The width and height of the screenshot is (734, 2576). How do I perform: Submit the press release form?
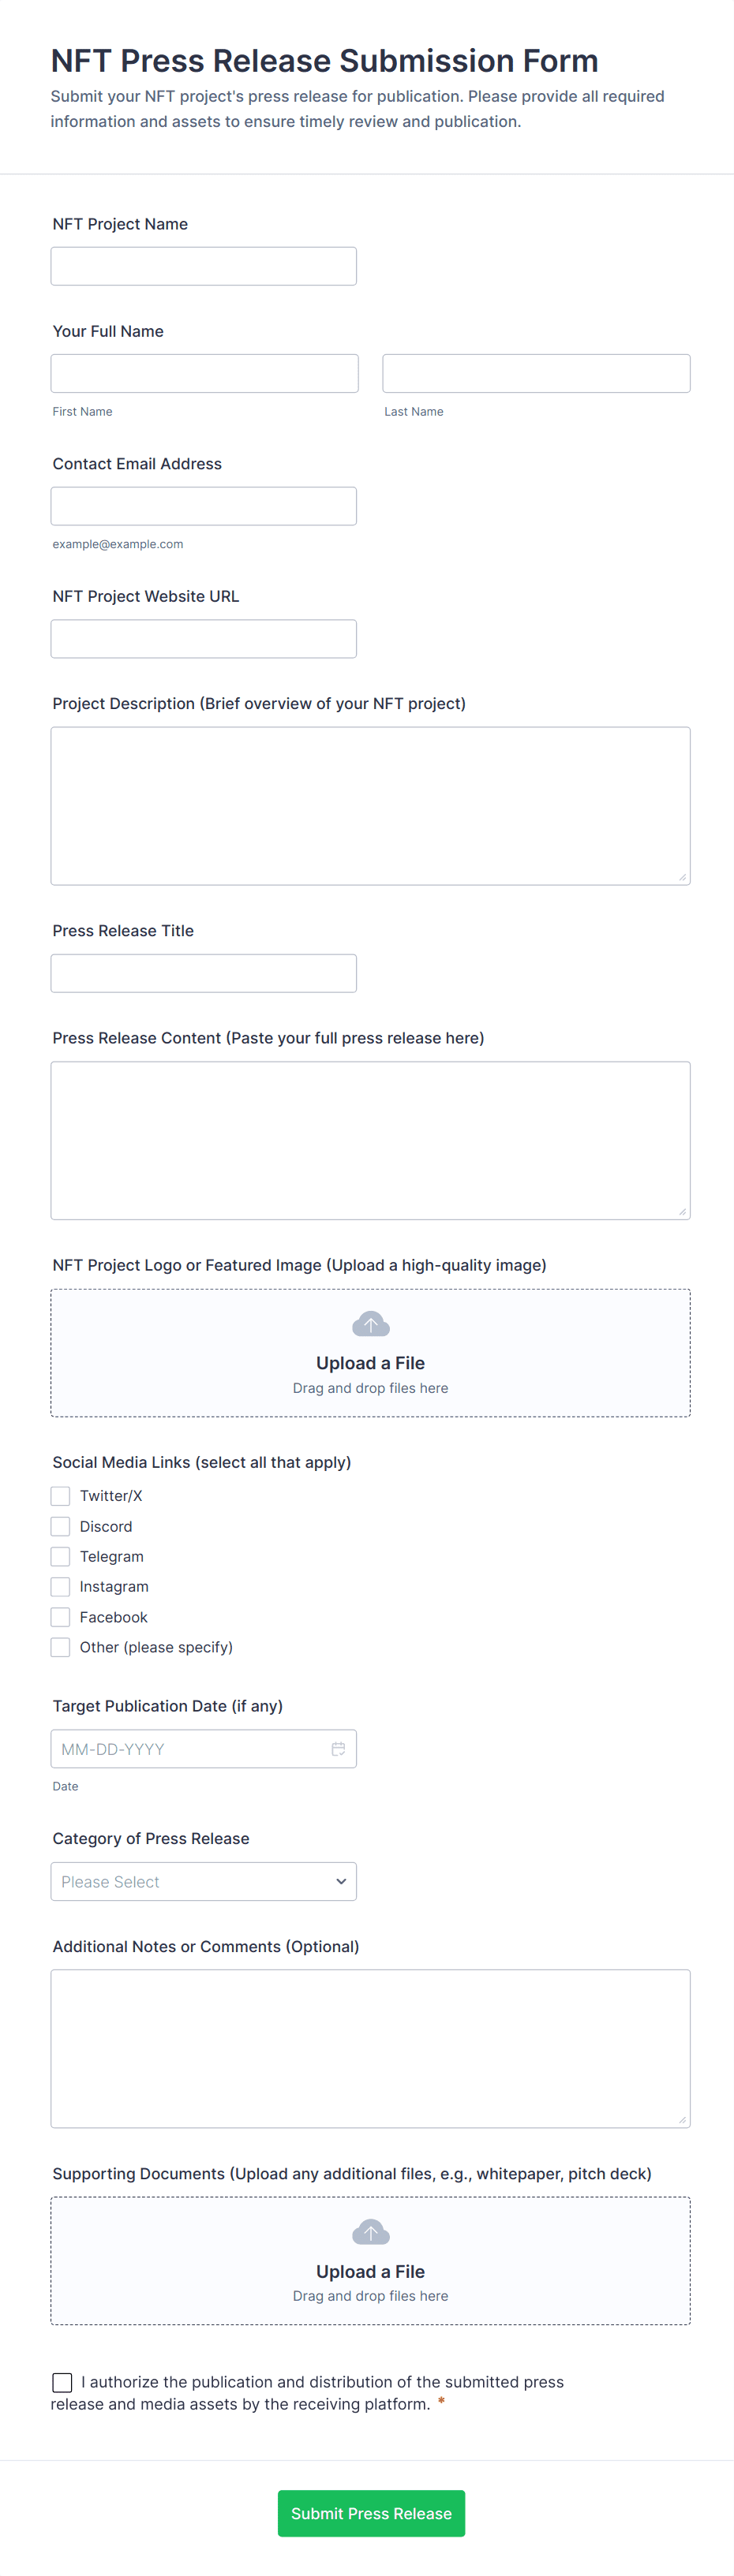point(371,2513)
